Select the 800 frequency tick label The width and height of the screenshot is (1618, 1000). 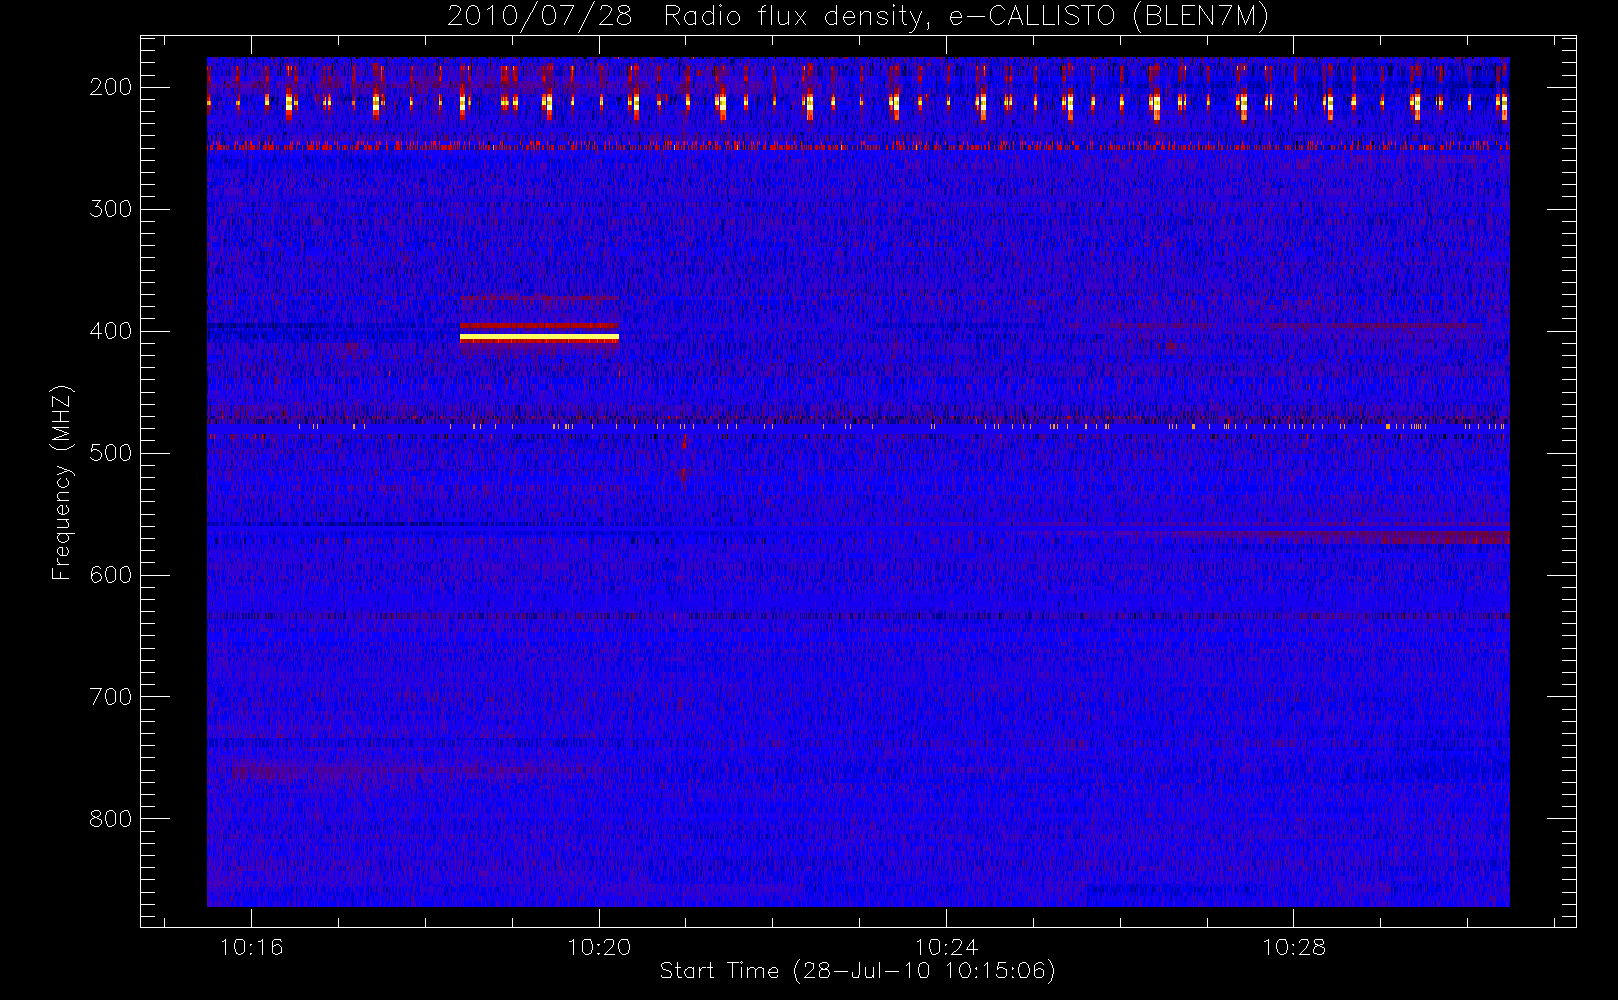[x=111, y=819]
